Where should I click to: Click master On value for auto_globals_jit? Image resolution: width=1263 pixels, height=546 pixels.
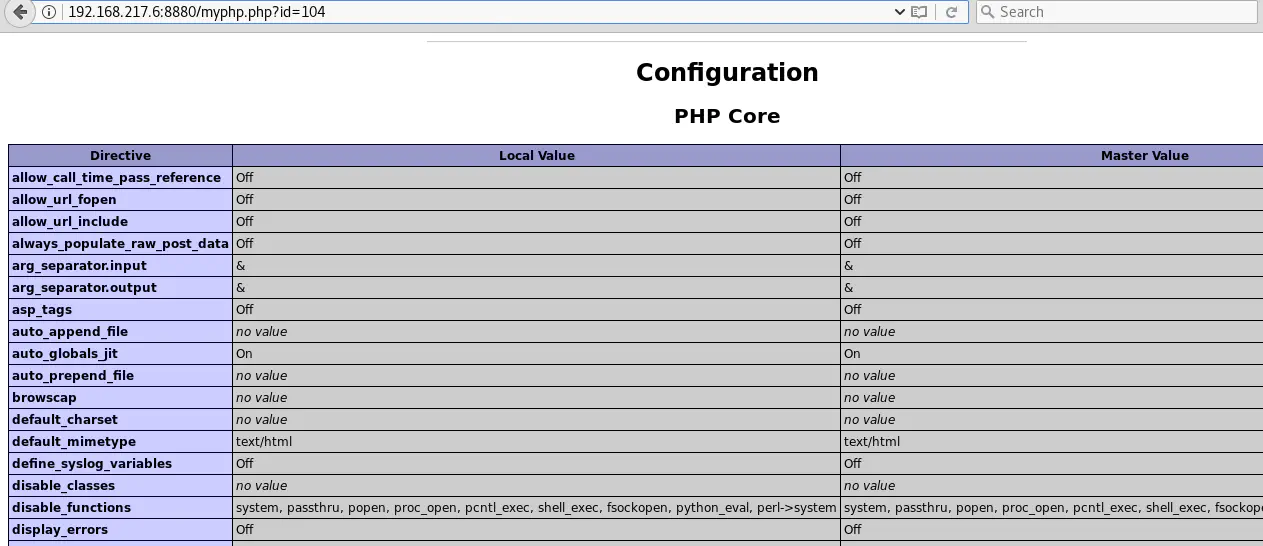[x=852, y=353]
